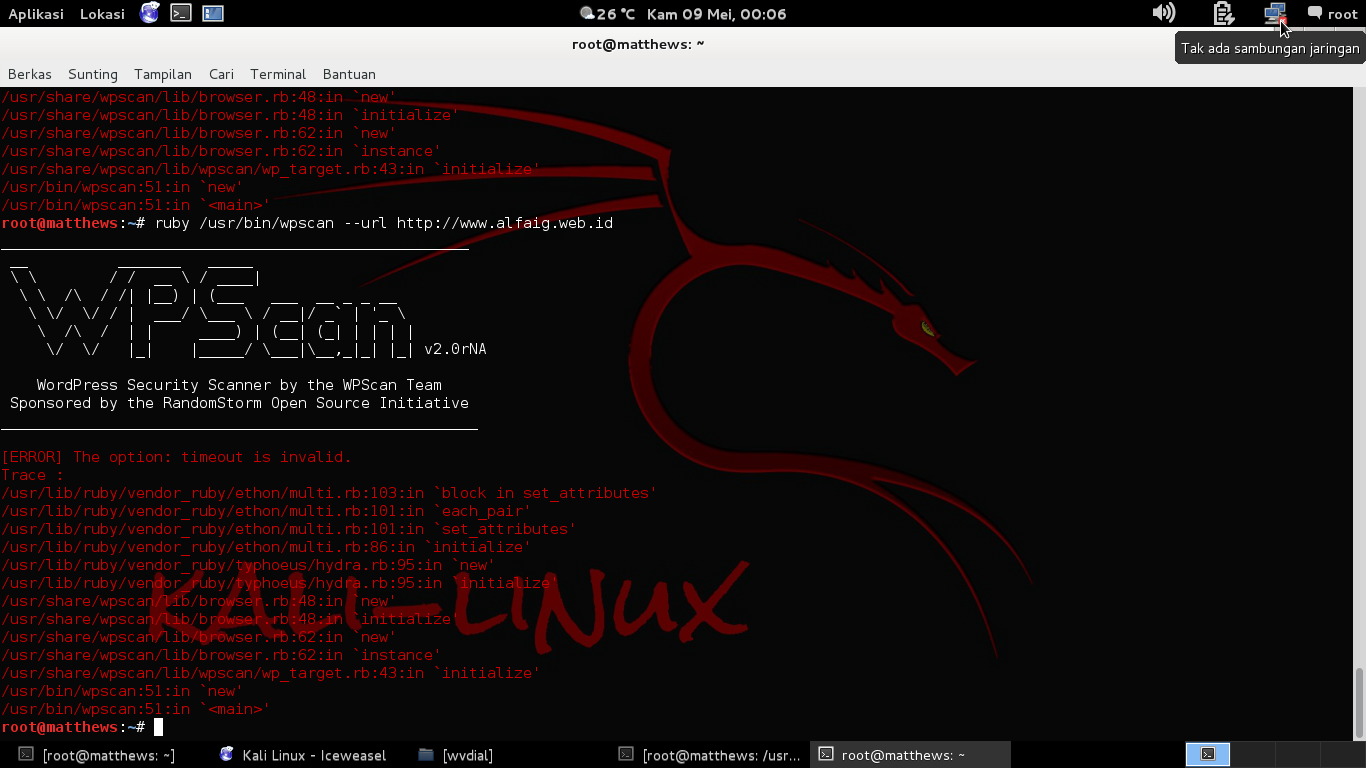This screenshot has height=768, width=1366.
Task: Open the Cari menu
Action: pyautogui.click(x=221, y=74)
